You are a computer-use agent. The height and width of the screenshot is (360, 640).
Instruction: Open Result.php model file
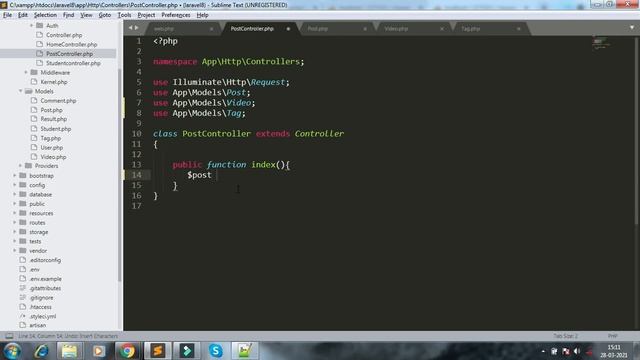pyautogui.click(x=53, y=119)
